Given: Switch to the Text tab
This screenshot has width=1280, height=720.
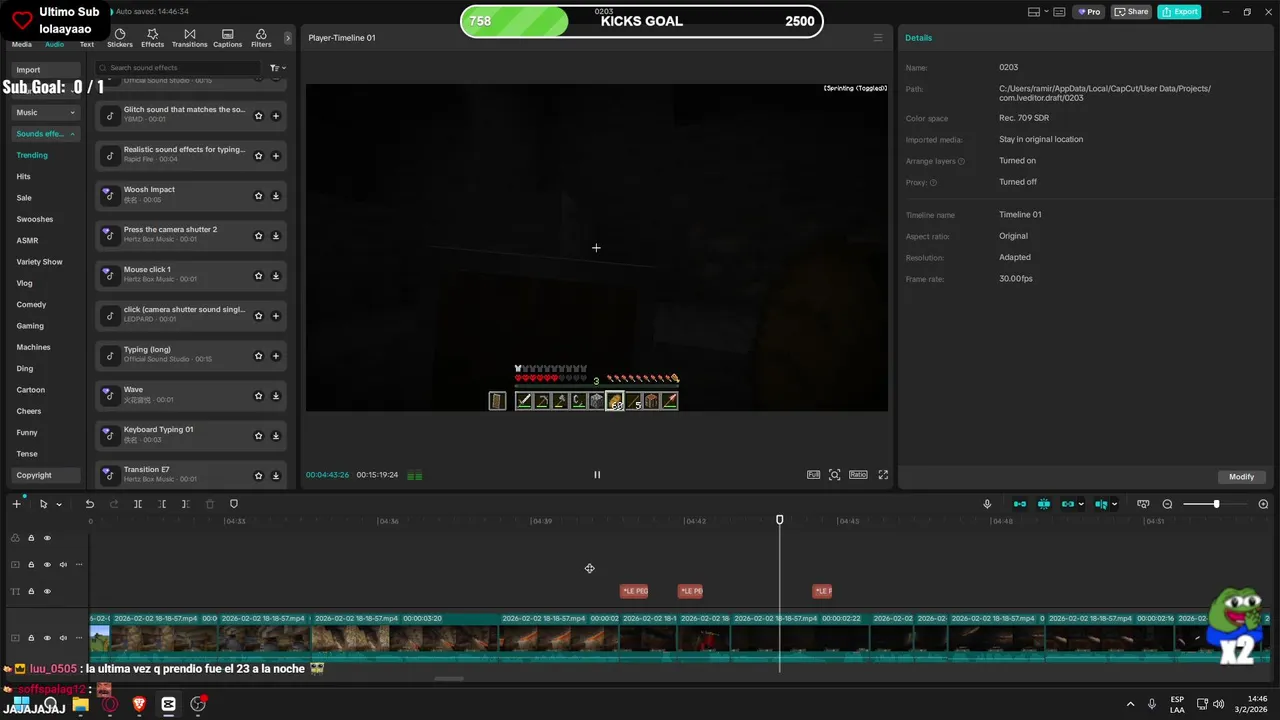Looking at the screenshot, I should click(x=87, y=44).
